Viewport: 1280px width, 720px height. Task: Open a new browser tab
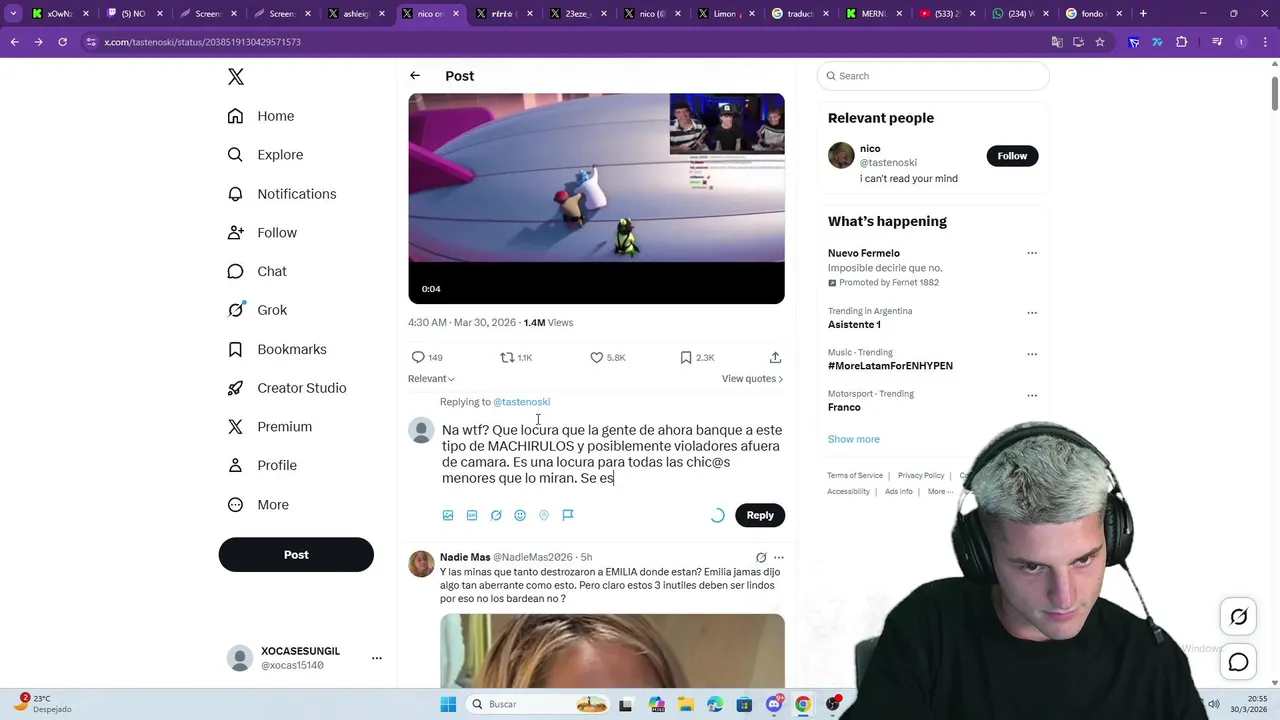(x=1143, y=14)
